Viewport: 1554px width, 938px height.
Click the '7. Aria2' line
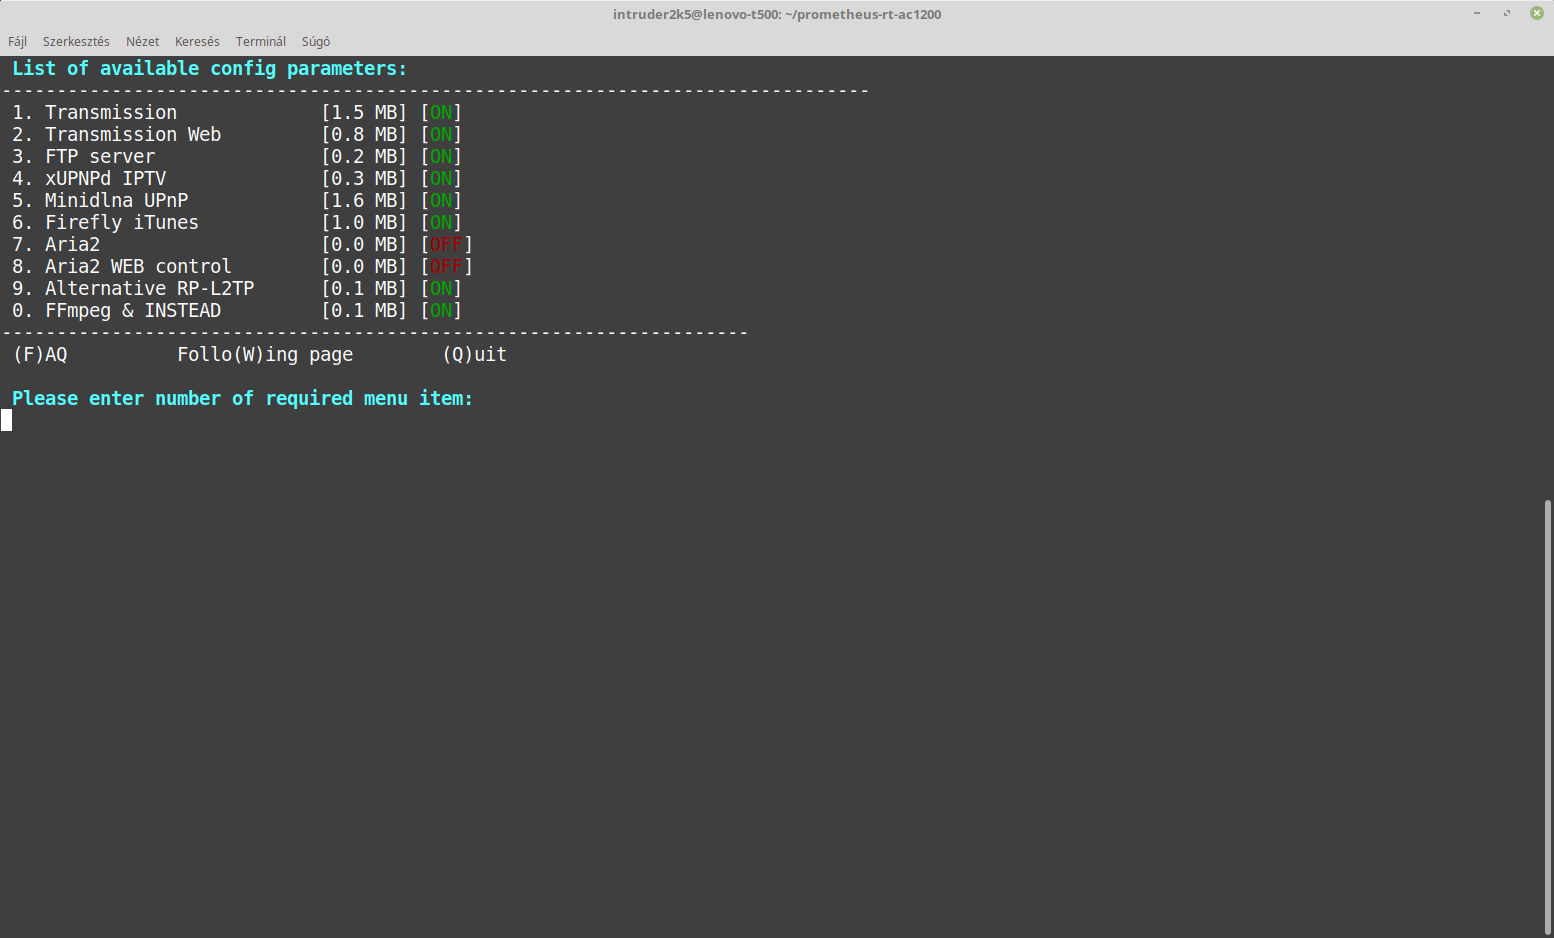(242, 244)
